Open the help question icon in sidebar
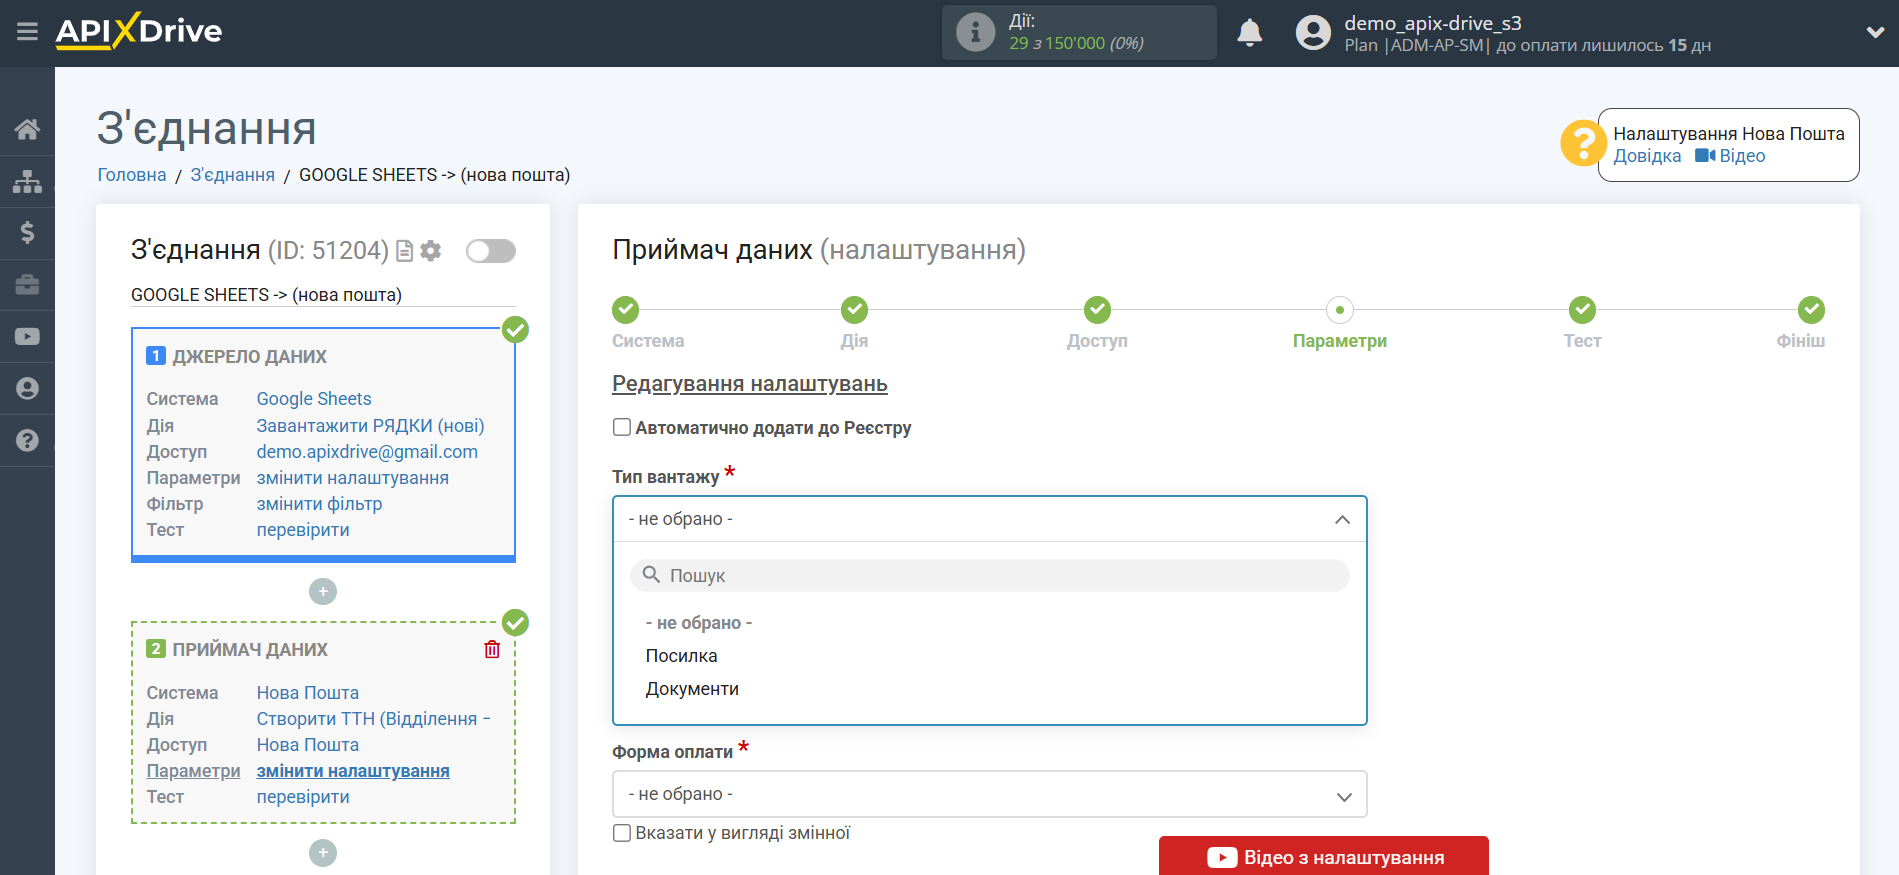 point(27,441)
